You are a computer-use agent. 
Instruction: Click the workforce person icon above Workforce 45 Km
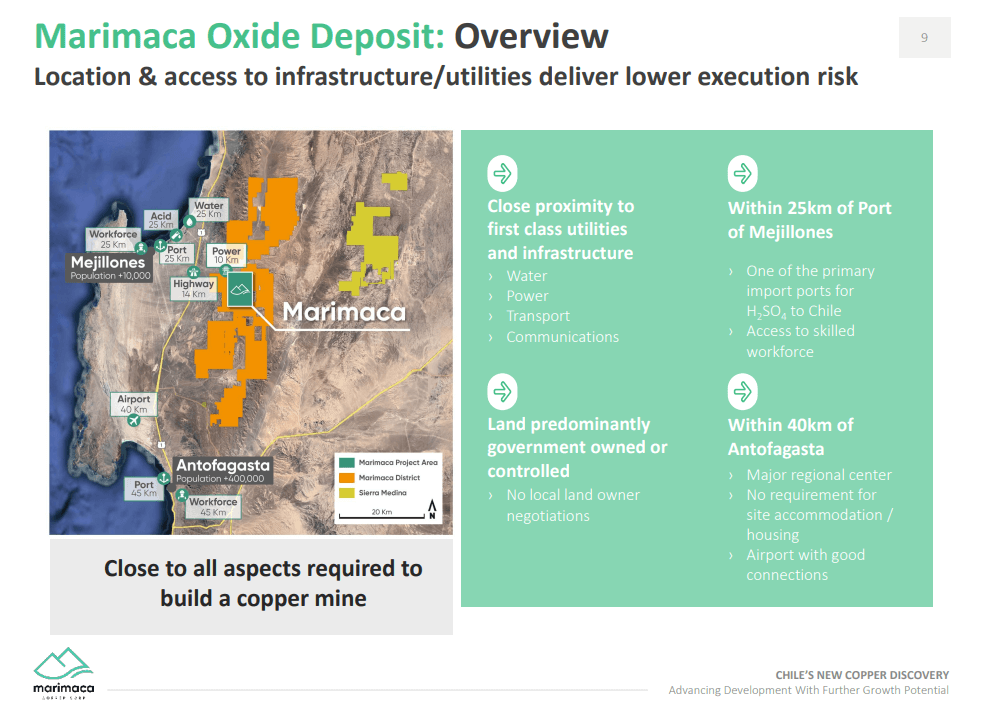coord(182,495)
